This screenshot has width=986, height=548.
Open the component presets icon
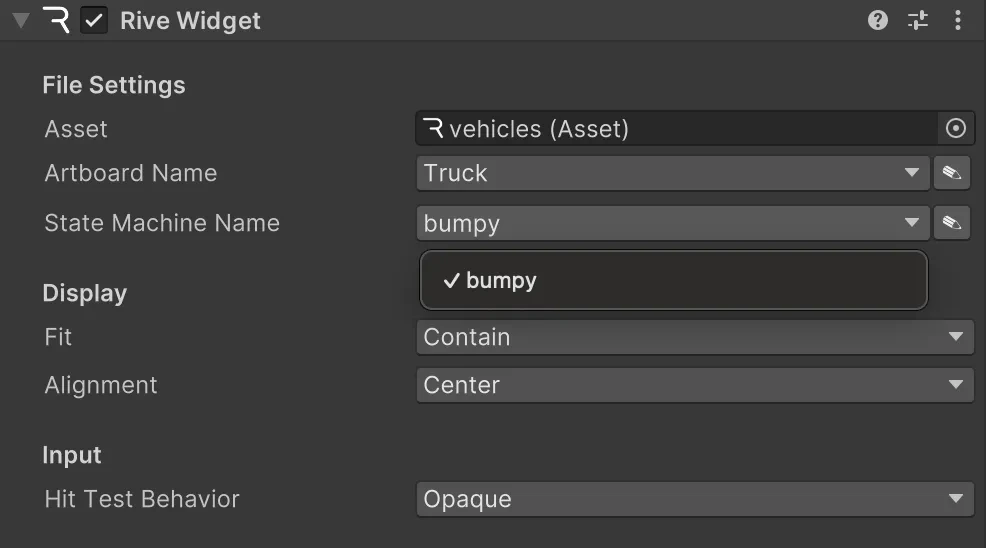918,20
